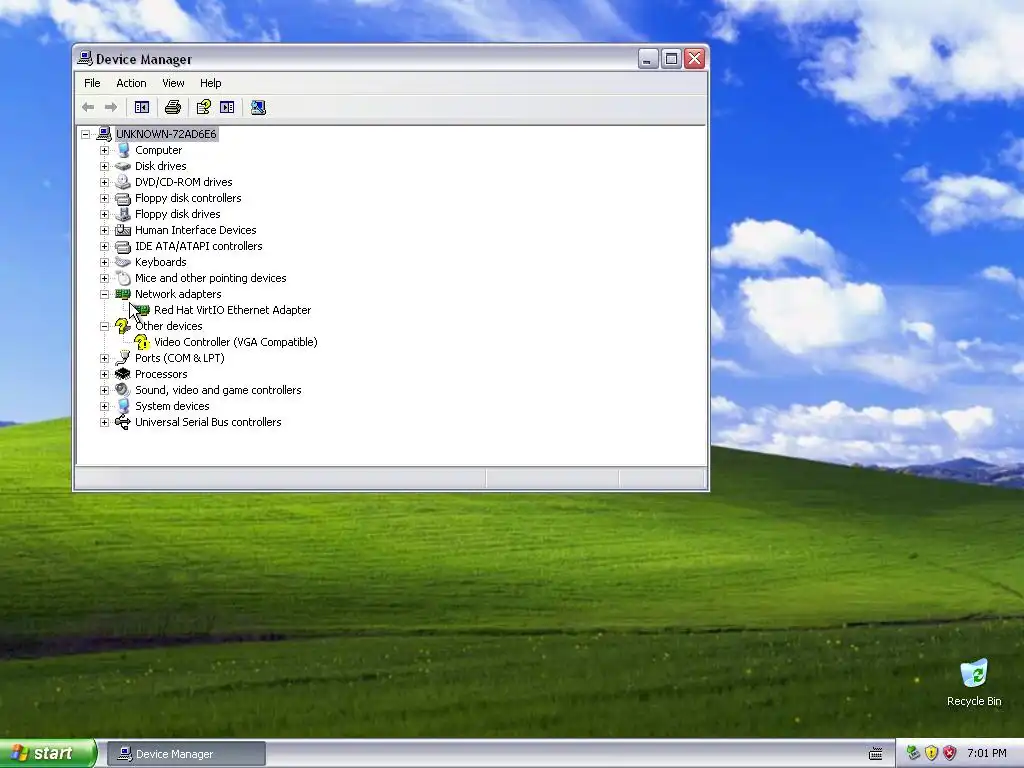Click the red shield alert tray icon
The width and height of the screenshot is (1024, 768).
[x=950, y=753]
